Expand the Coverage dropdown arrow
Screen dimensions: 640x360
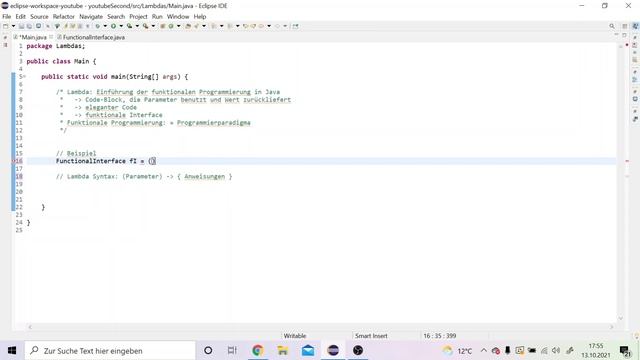coord(137,26)
